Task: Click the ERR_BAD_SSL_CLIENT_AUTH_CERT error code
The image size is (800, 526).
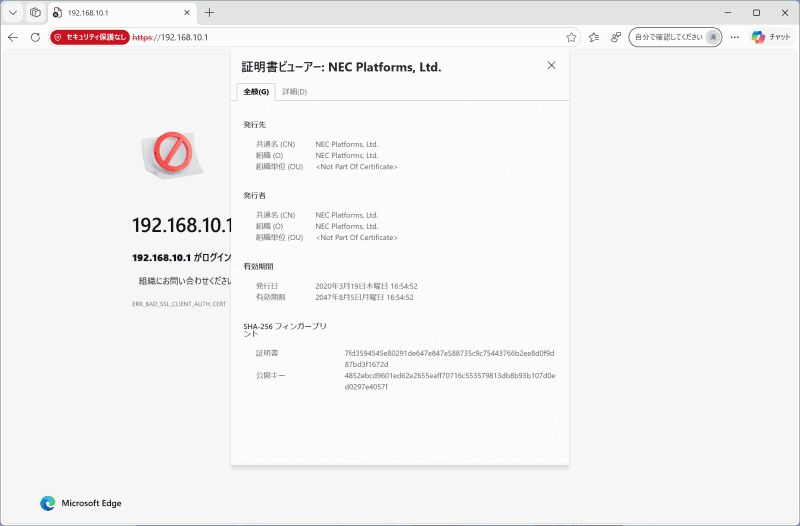Action: click(x=179, y=304)
